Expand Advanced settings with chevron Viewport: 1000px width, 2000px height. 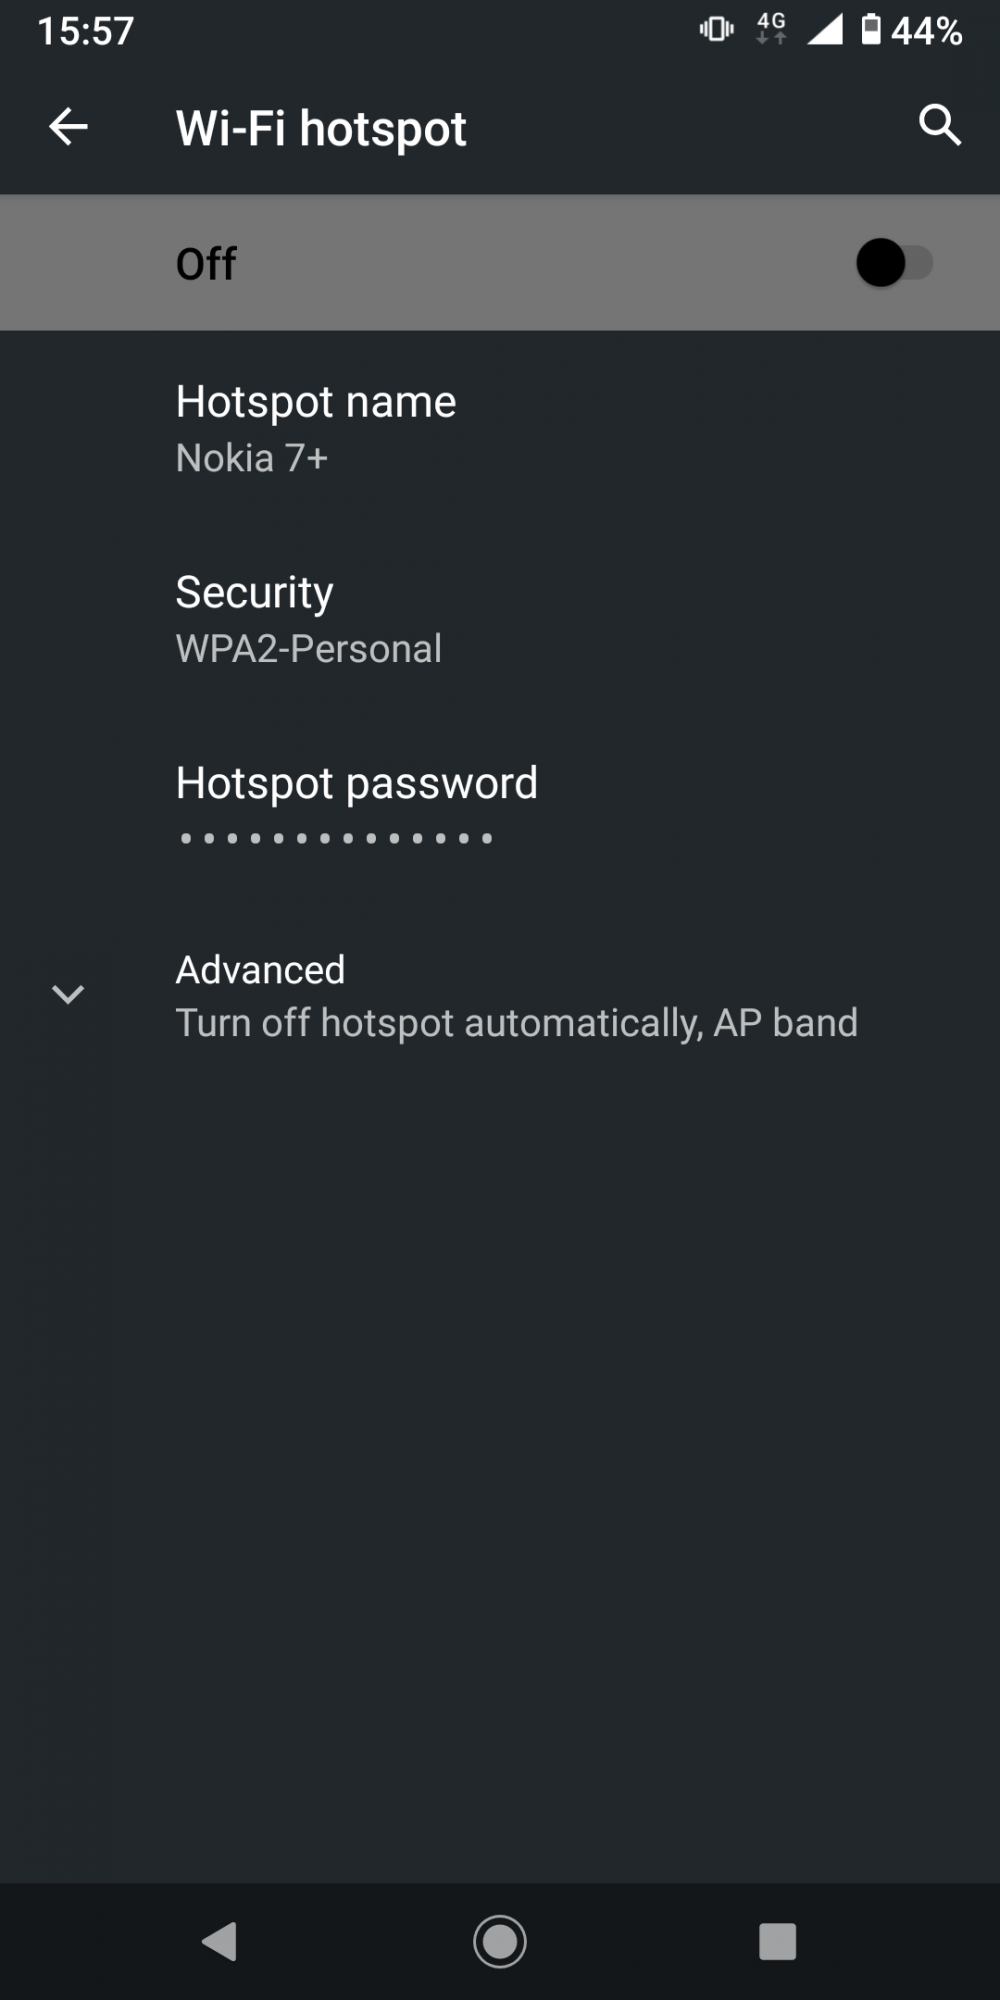click(68, 994)
